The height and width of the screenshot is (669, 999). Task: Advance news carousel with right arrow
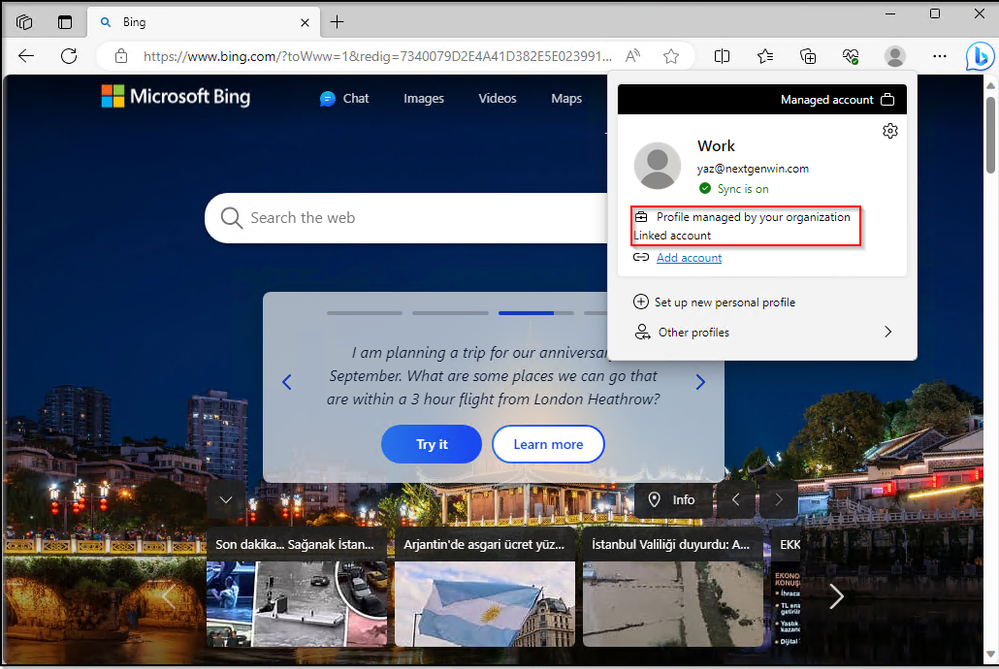click(836, 596)
